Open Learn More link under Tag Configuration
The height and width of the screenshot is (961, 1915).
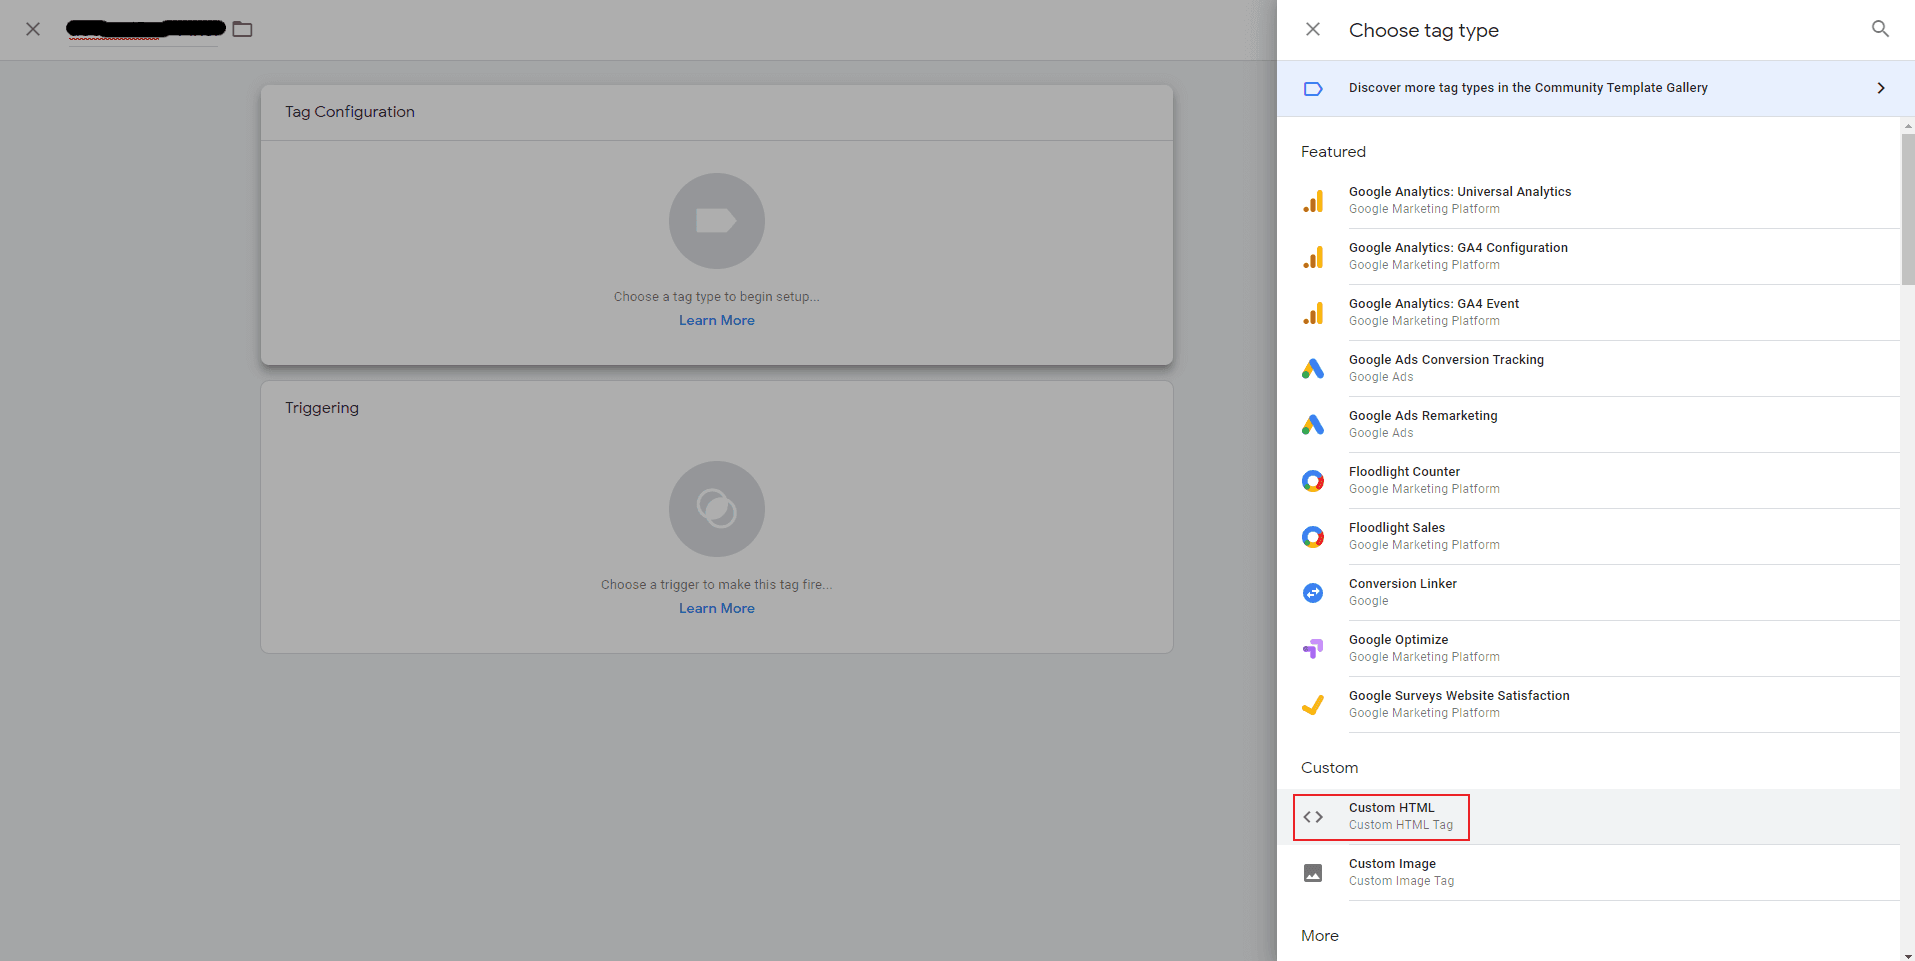[x=717, y=321]
